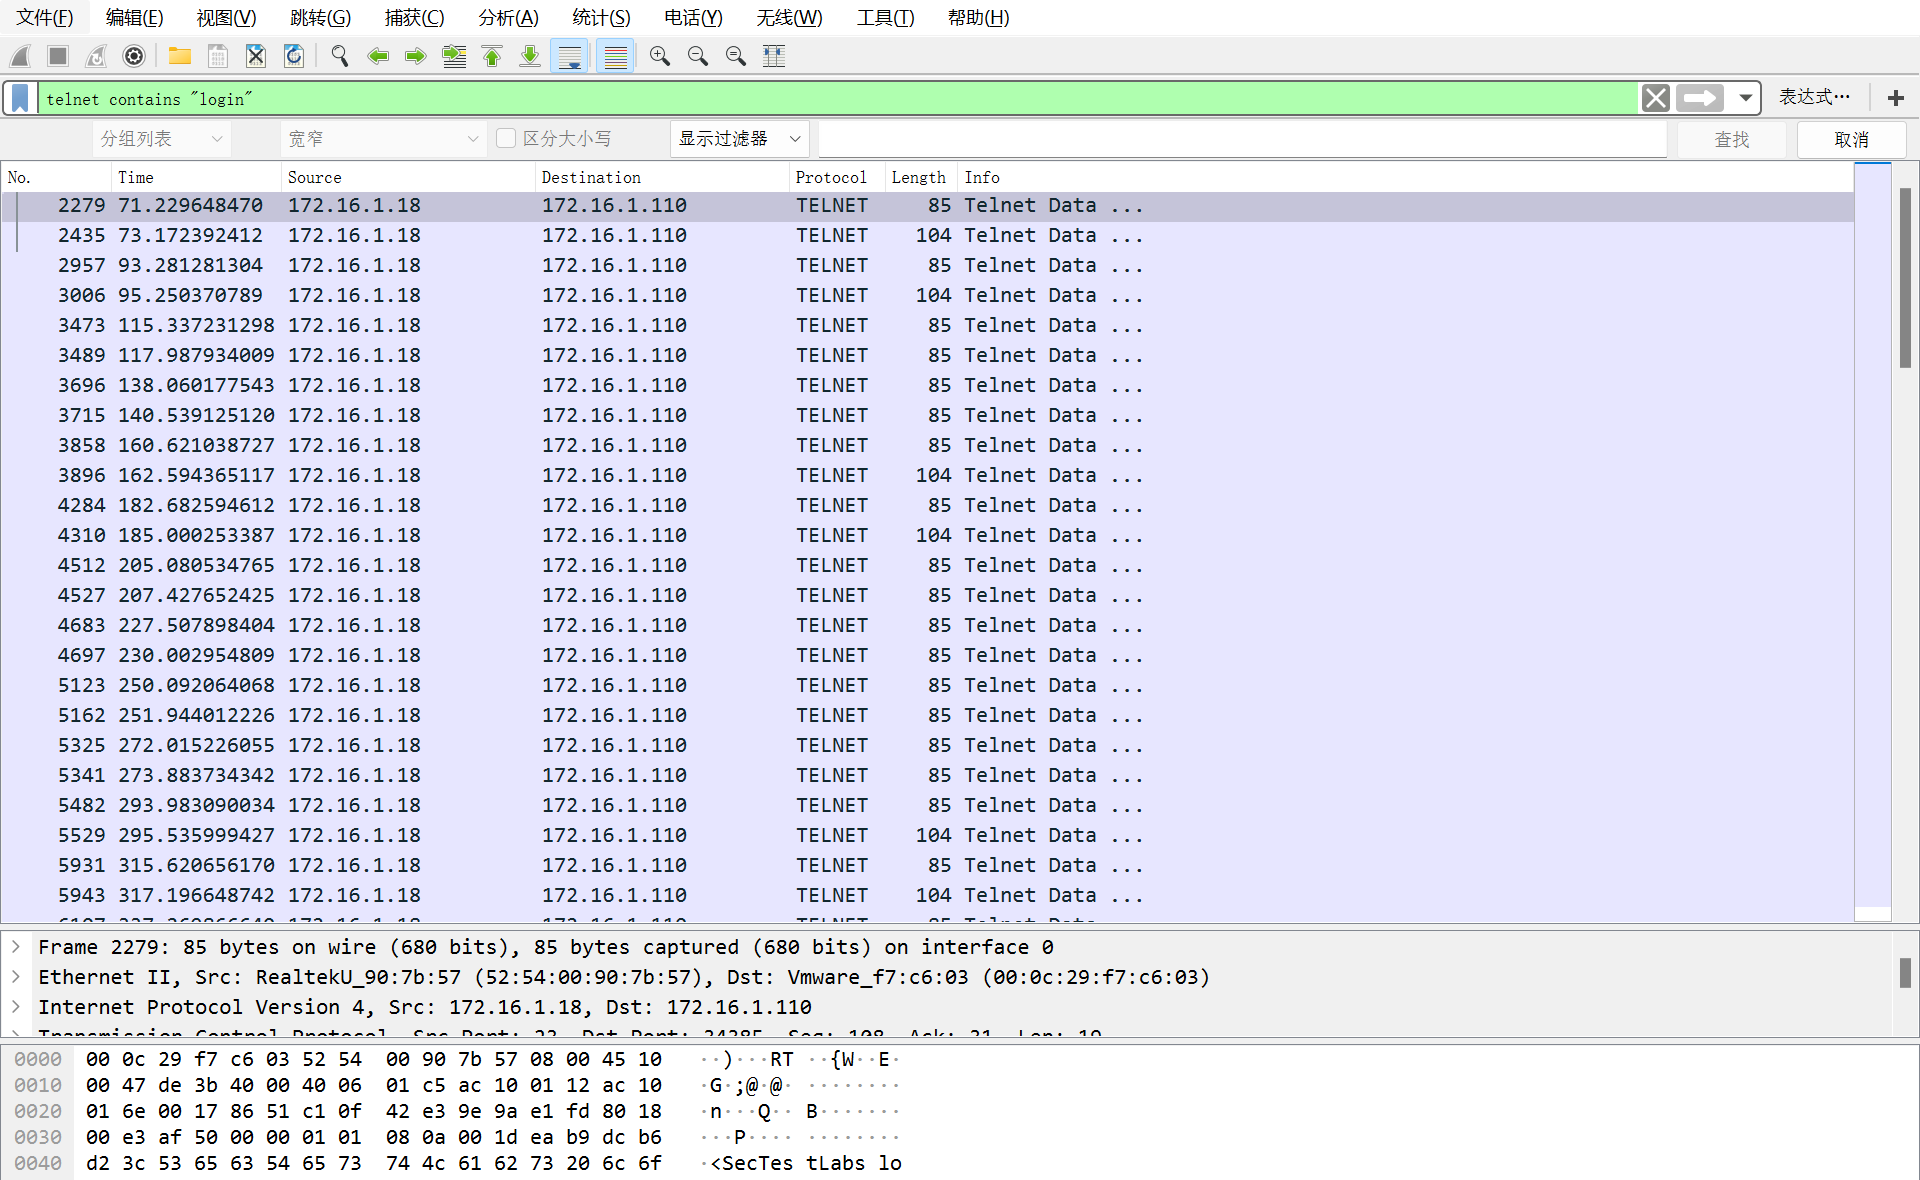Viewport: 1920px width, 1180px height.
Task: Click the 取消 button
Action: click(1851, 139)
